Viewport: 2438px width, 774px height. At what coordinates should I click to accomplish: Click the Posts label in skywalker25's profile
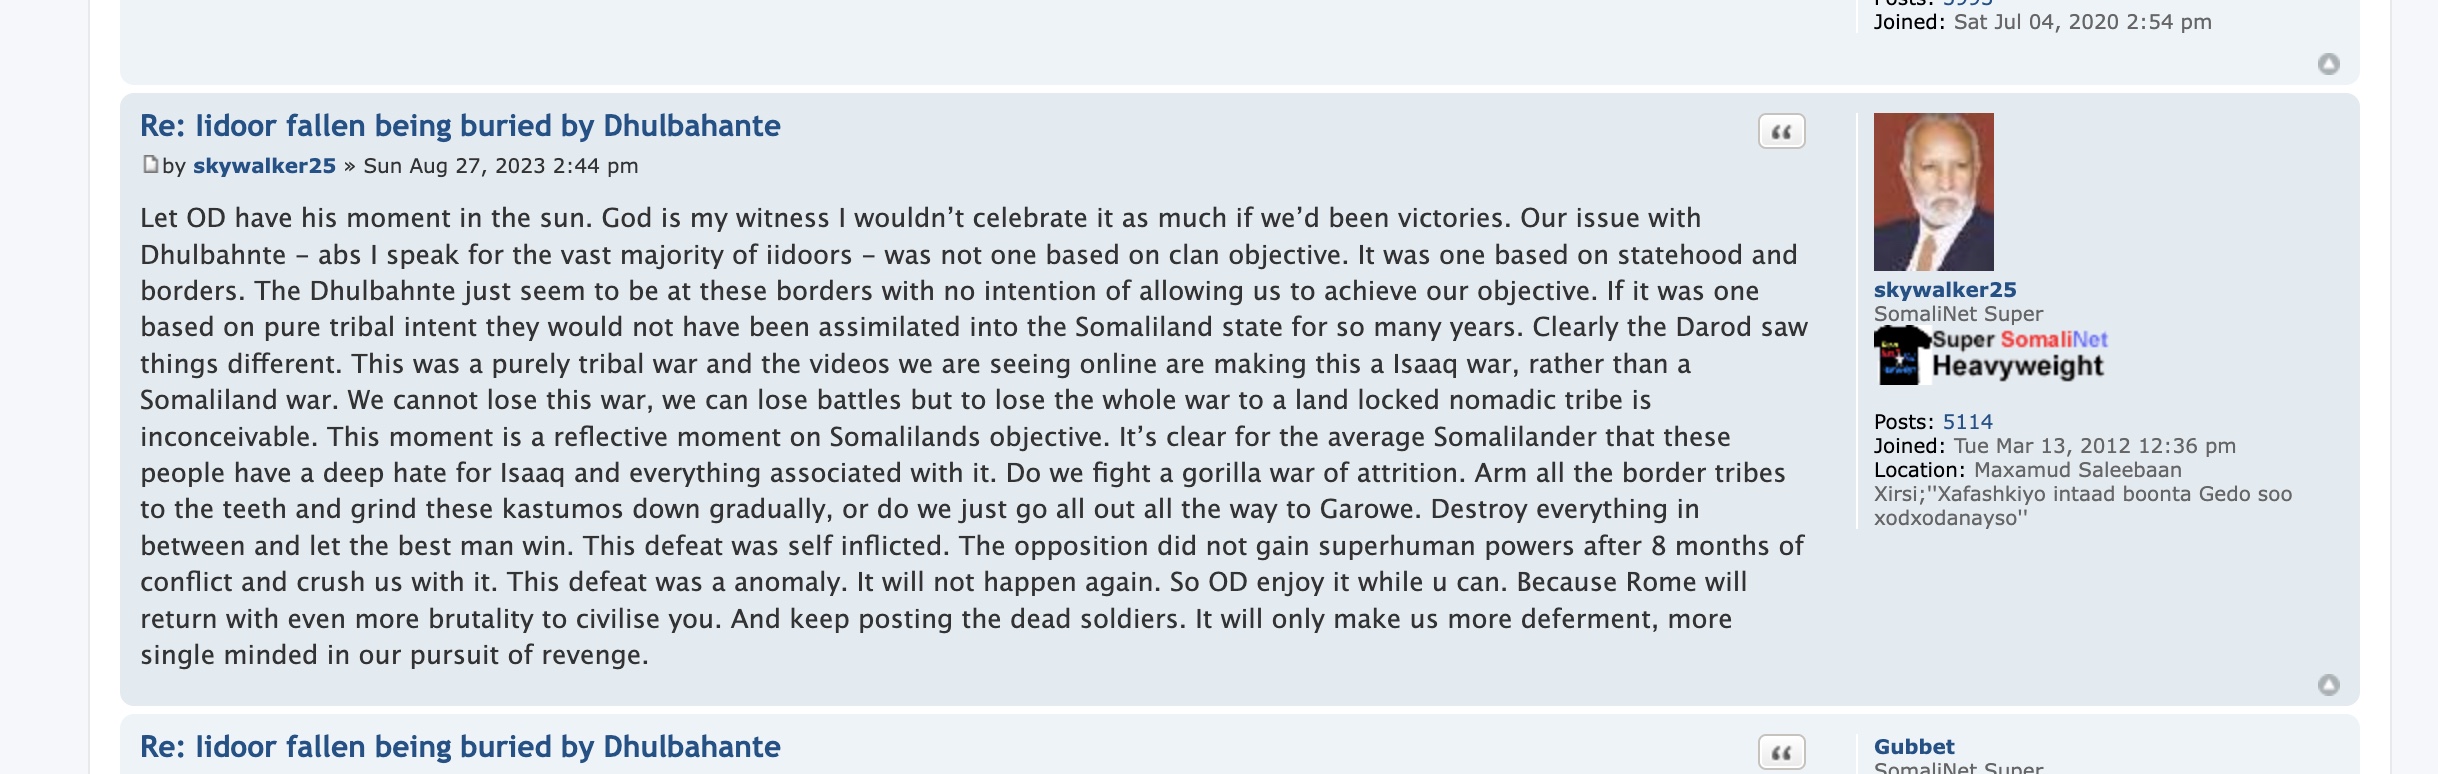click(x=1904, y=422)
